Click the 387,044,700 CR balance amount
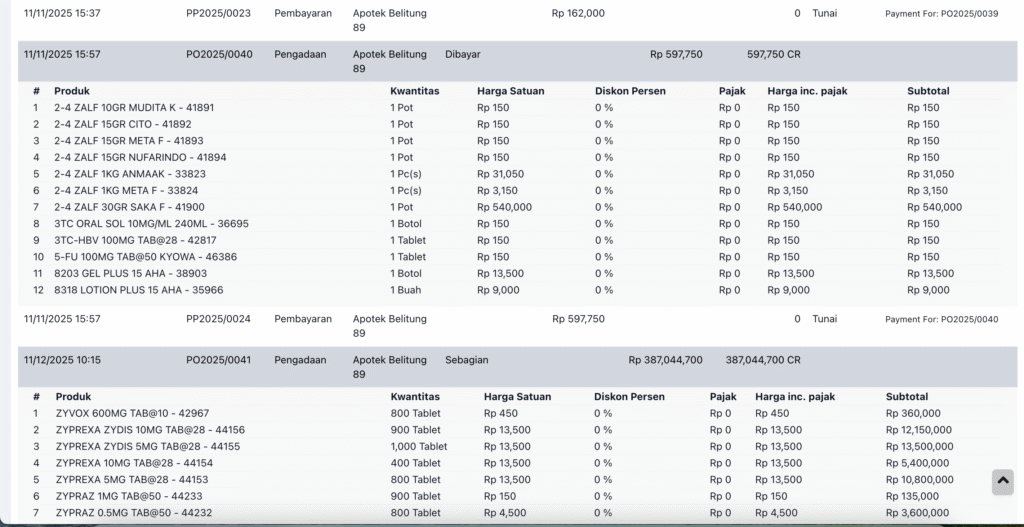This screenshot has width=1024, height=527. (x=762, y=359)
